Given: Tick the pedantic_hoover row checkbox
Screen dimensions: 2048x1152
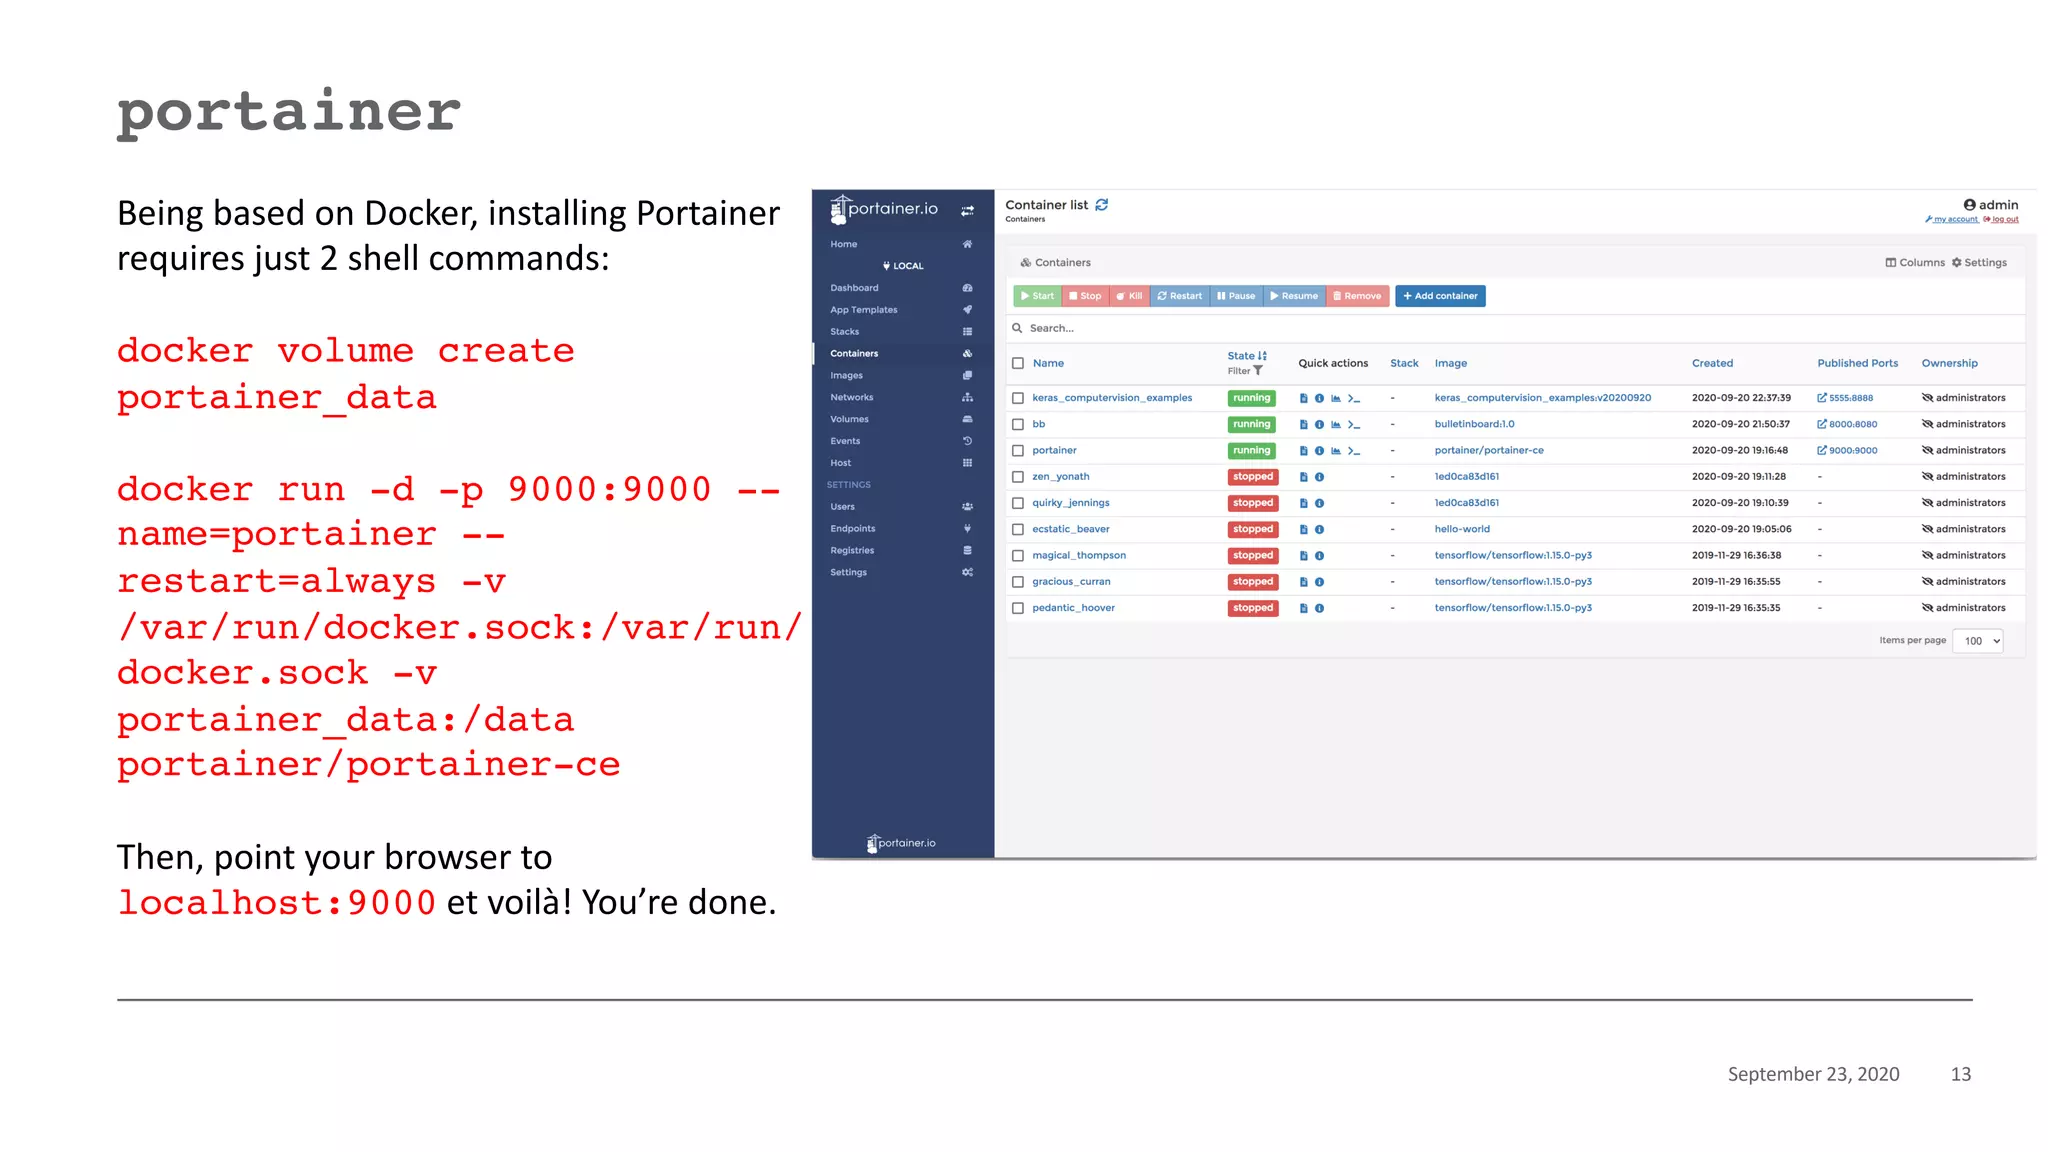Looking at the screenshot, I should [x=1018, y=608].
